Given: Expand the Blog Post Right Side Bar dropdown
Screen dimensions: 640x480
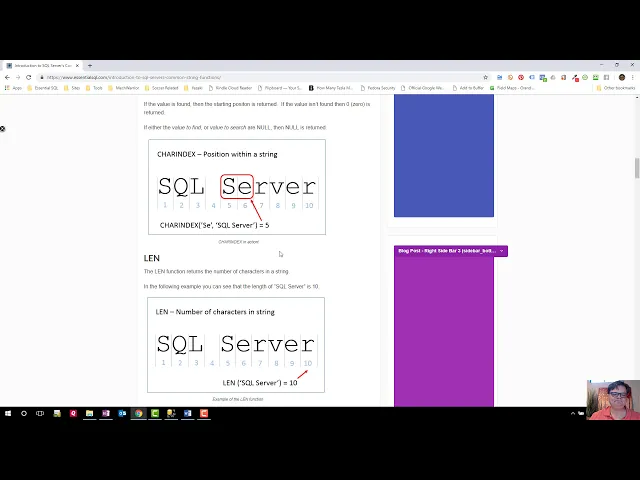Looking at the screenshot, I should coord(501,251).
